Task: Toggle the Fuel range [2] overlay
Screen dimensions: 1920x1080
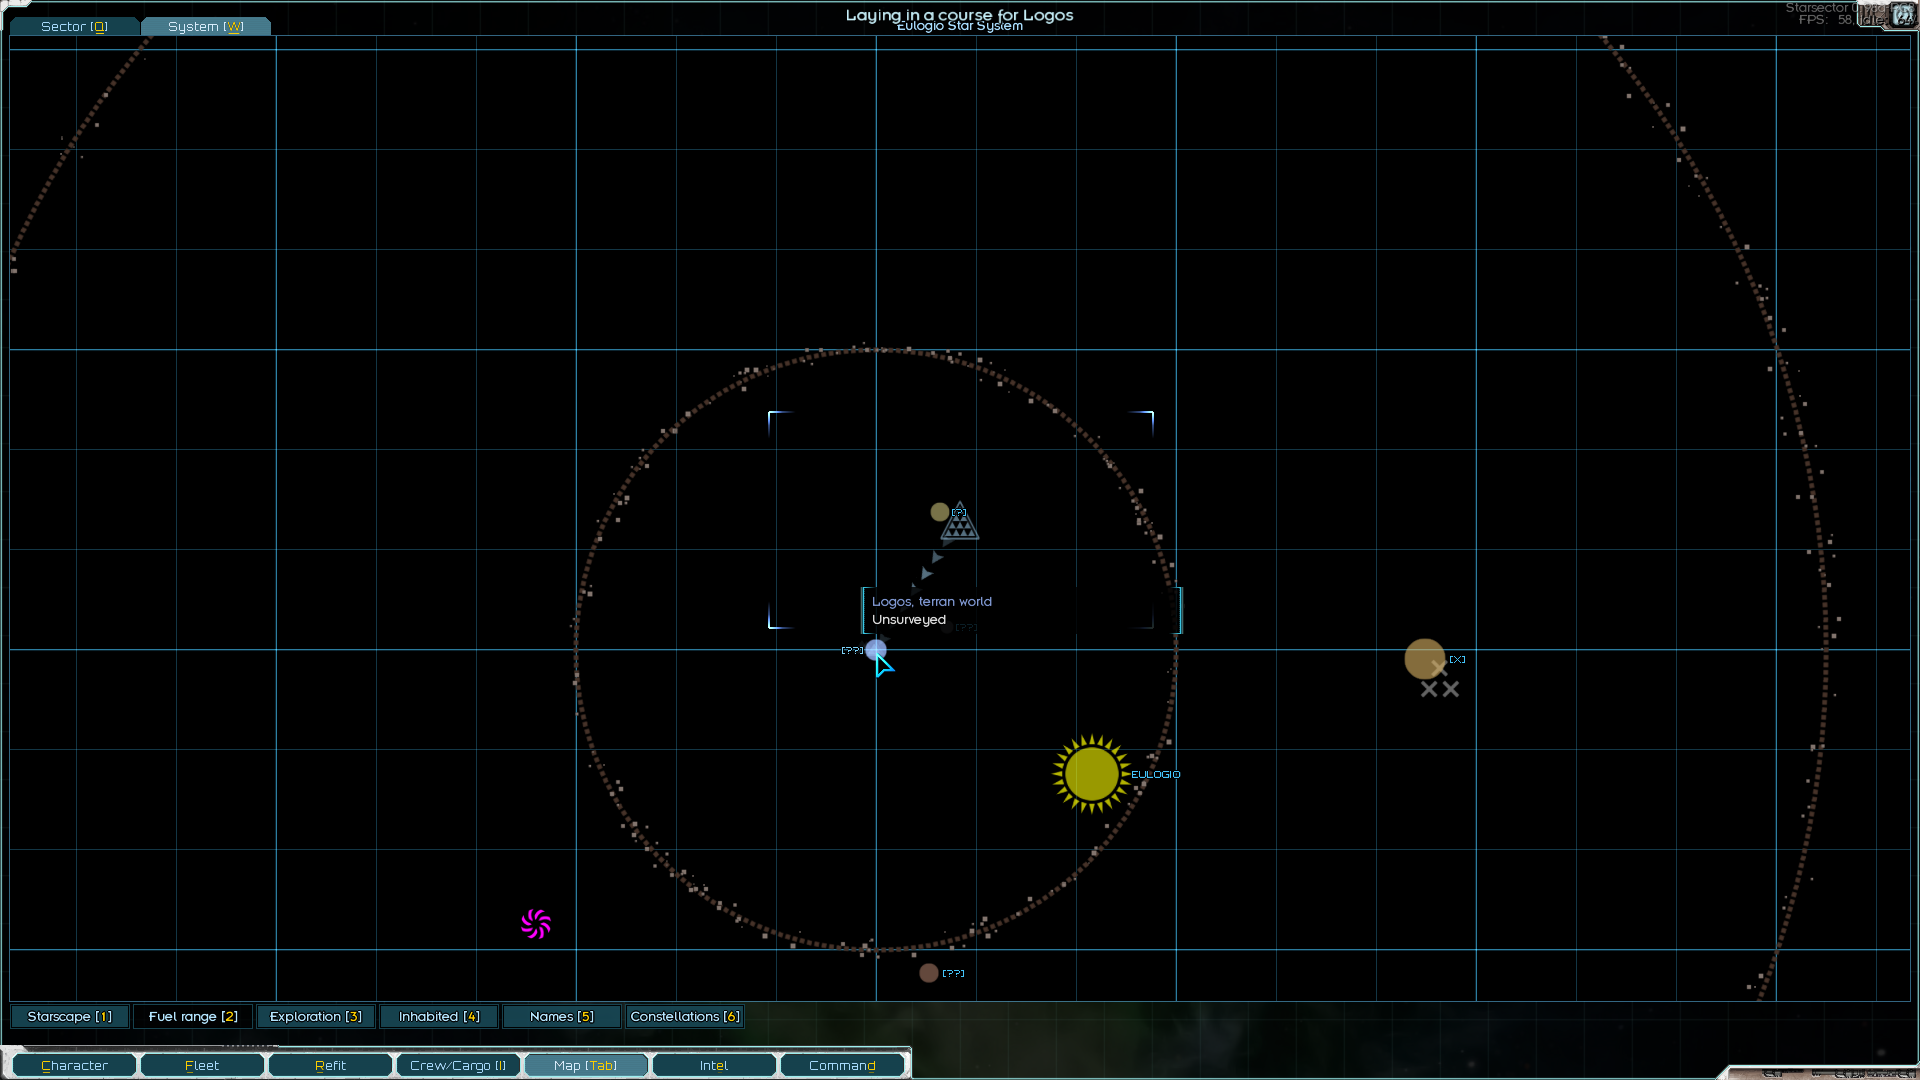Action: pos(193,1016)
